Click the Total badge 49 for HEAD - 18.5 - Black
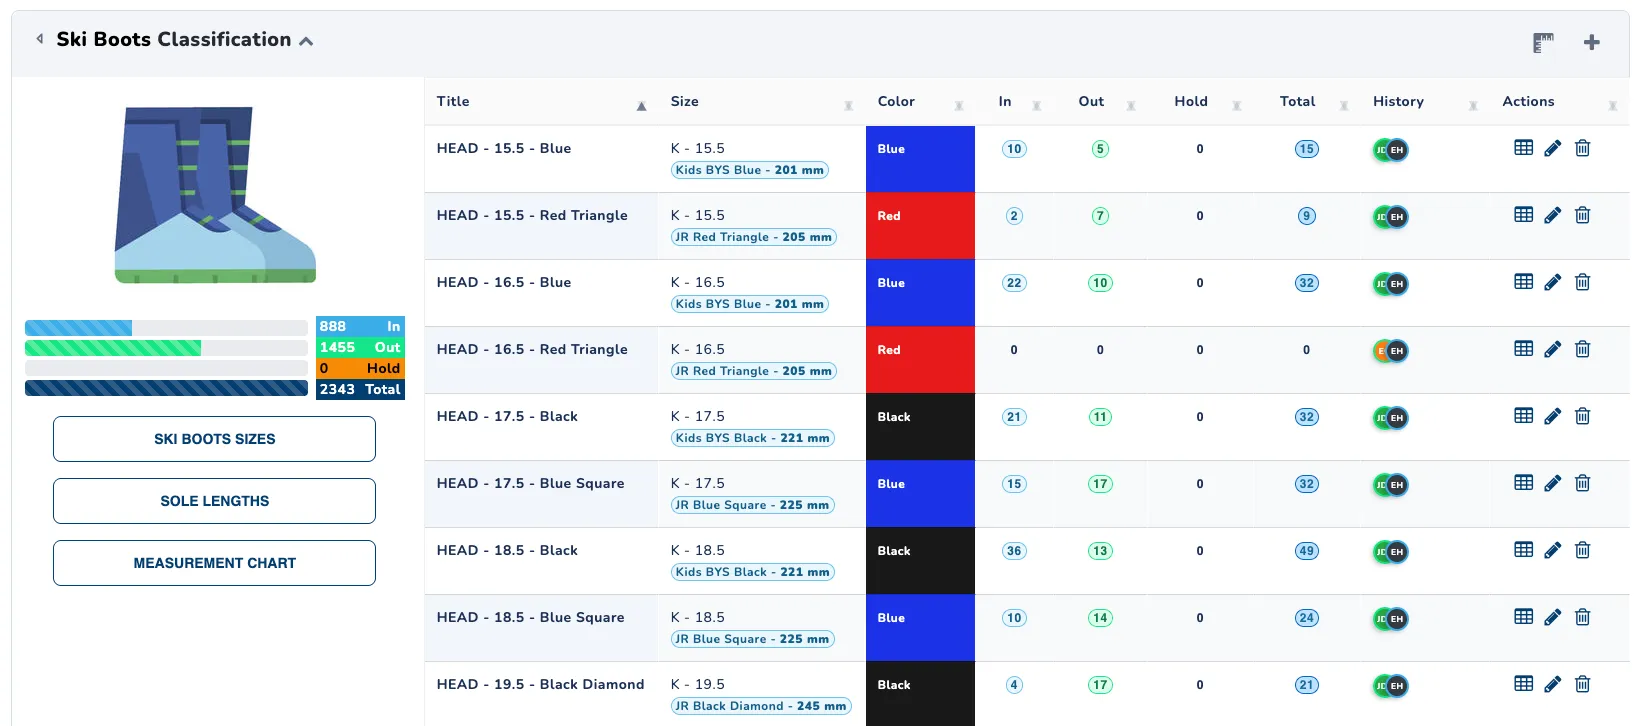1640x726 pixels. (x=1306, y=551)
